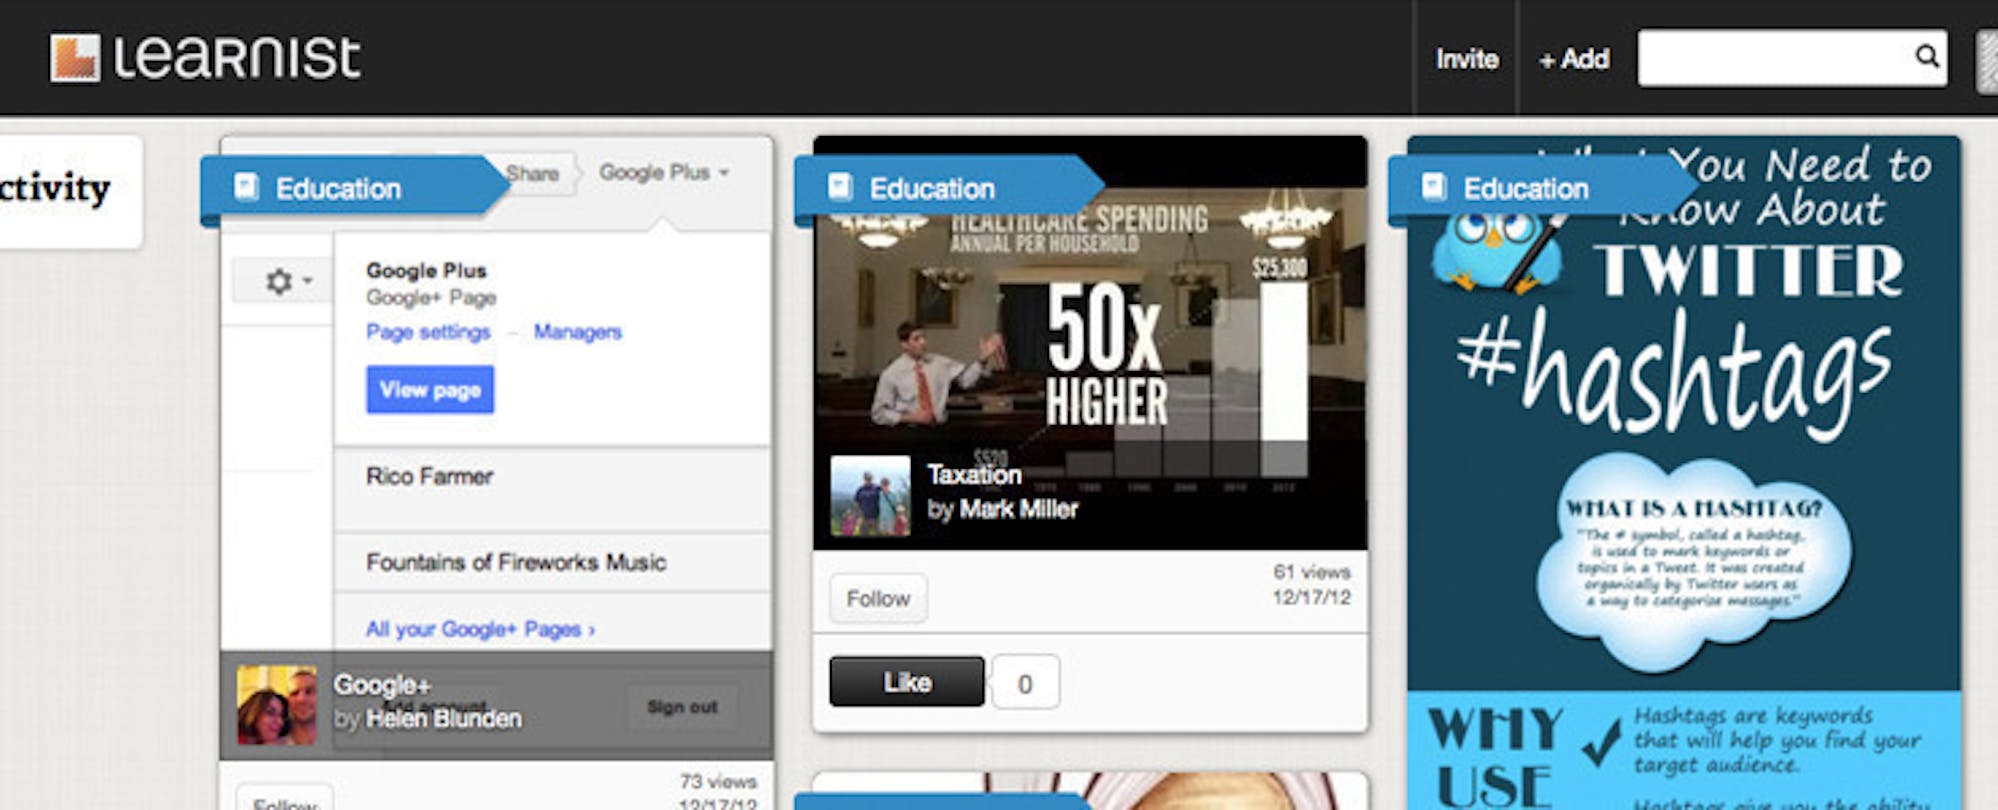The width and height of the screenshot is (1998, 810).
Task: Click book icon on Taxation card's Education ribbon
Action: [x=840, y=187]
